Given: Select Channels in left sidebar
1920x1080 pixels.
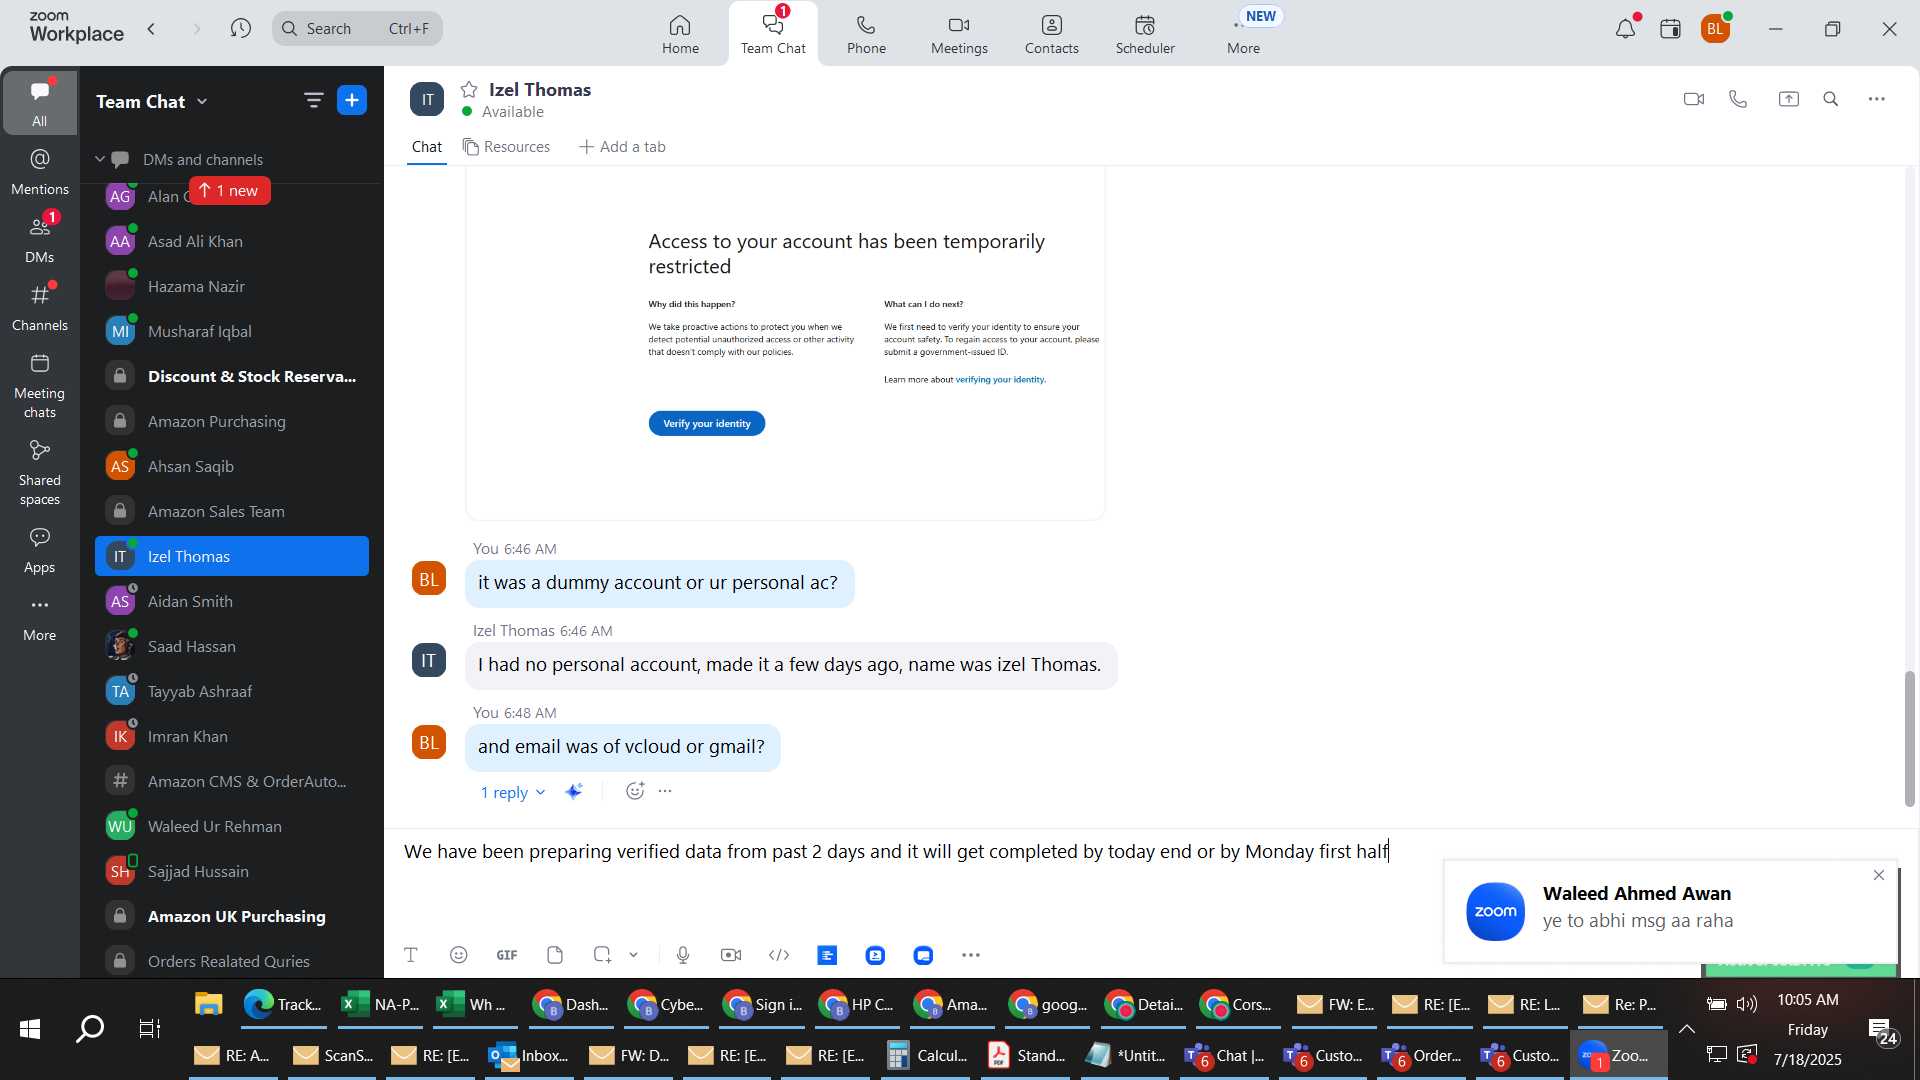Looking at the screenshot, I should (40, 307).
